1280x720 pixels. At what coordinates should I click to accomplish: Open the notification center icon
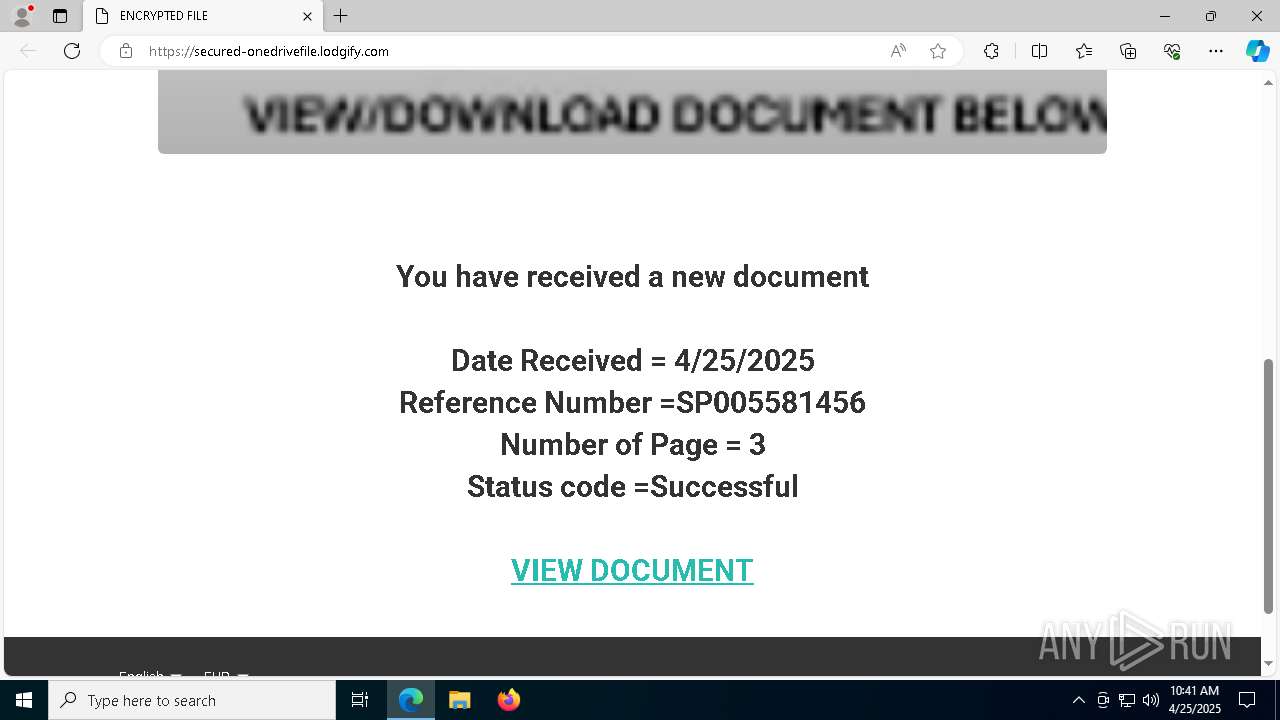1247,700
